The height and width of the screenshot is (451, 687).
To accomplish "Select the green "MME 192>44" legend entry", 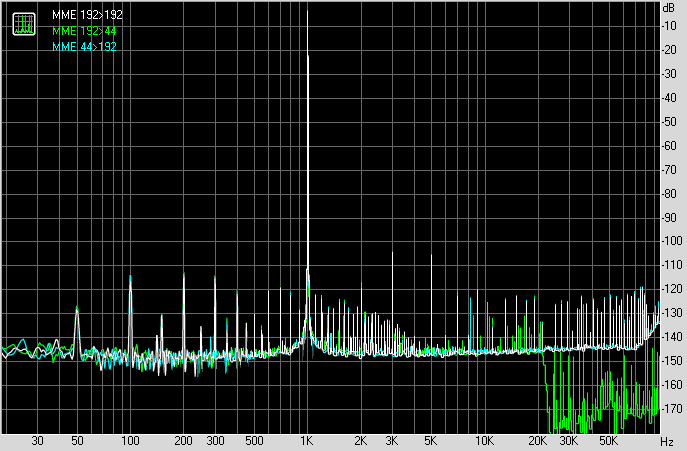I will click(x=84, y=31).
